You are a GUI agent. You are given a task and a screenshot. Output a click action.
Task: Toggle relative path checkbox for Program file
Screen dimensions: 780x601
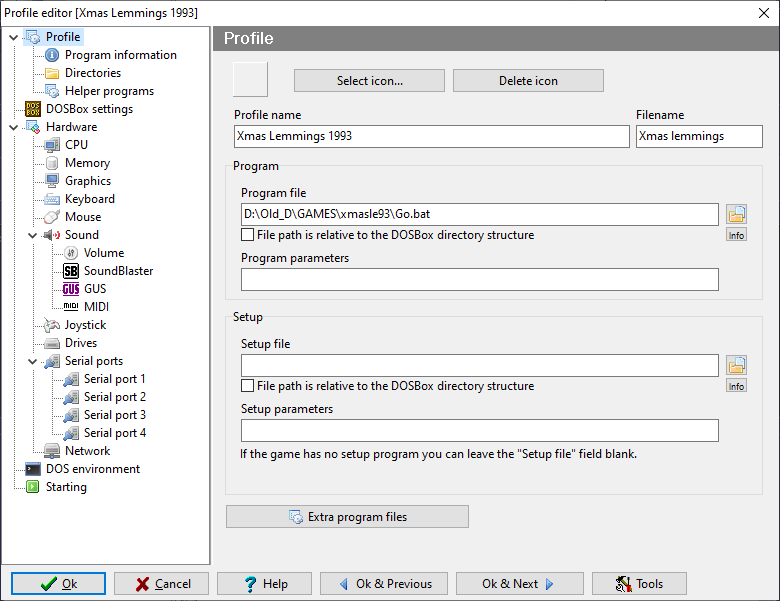pos(247,235)
